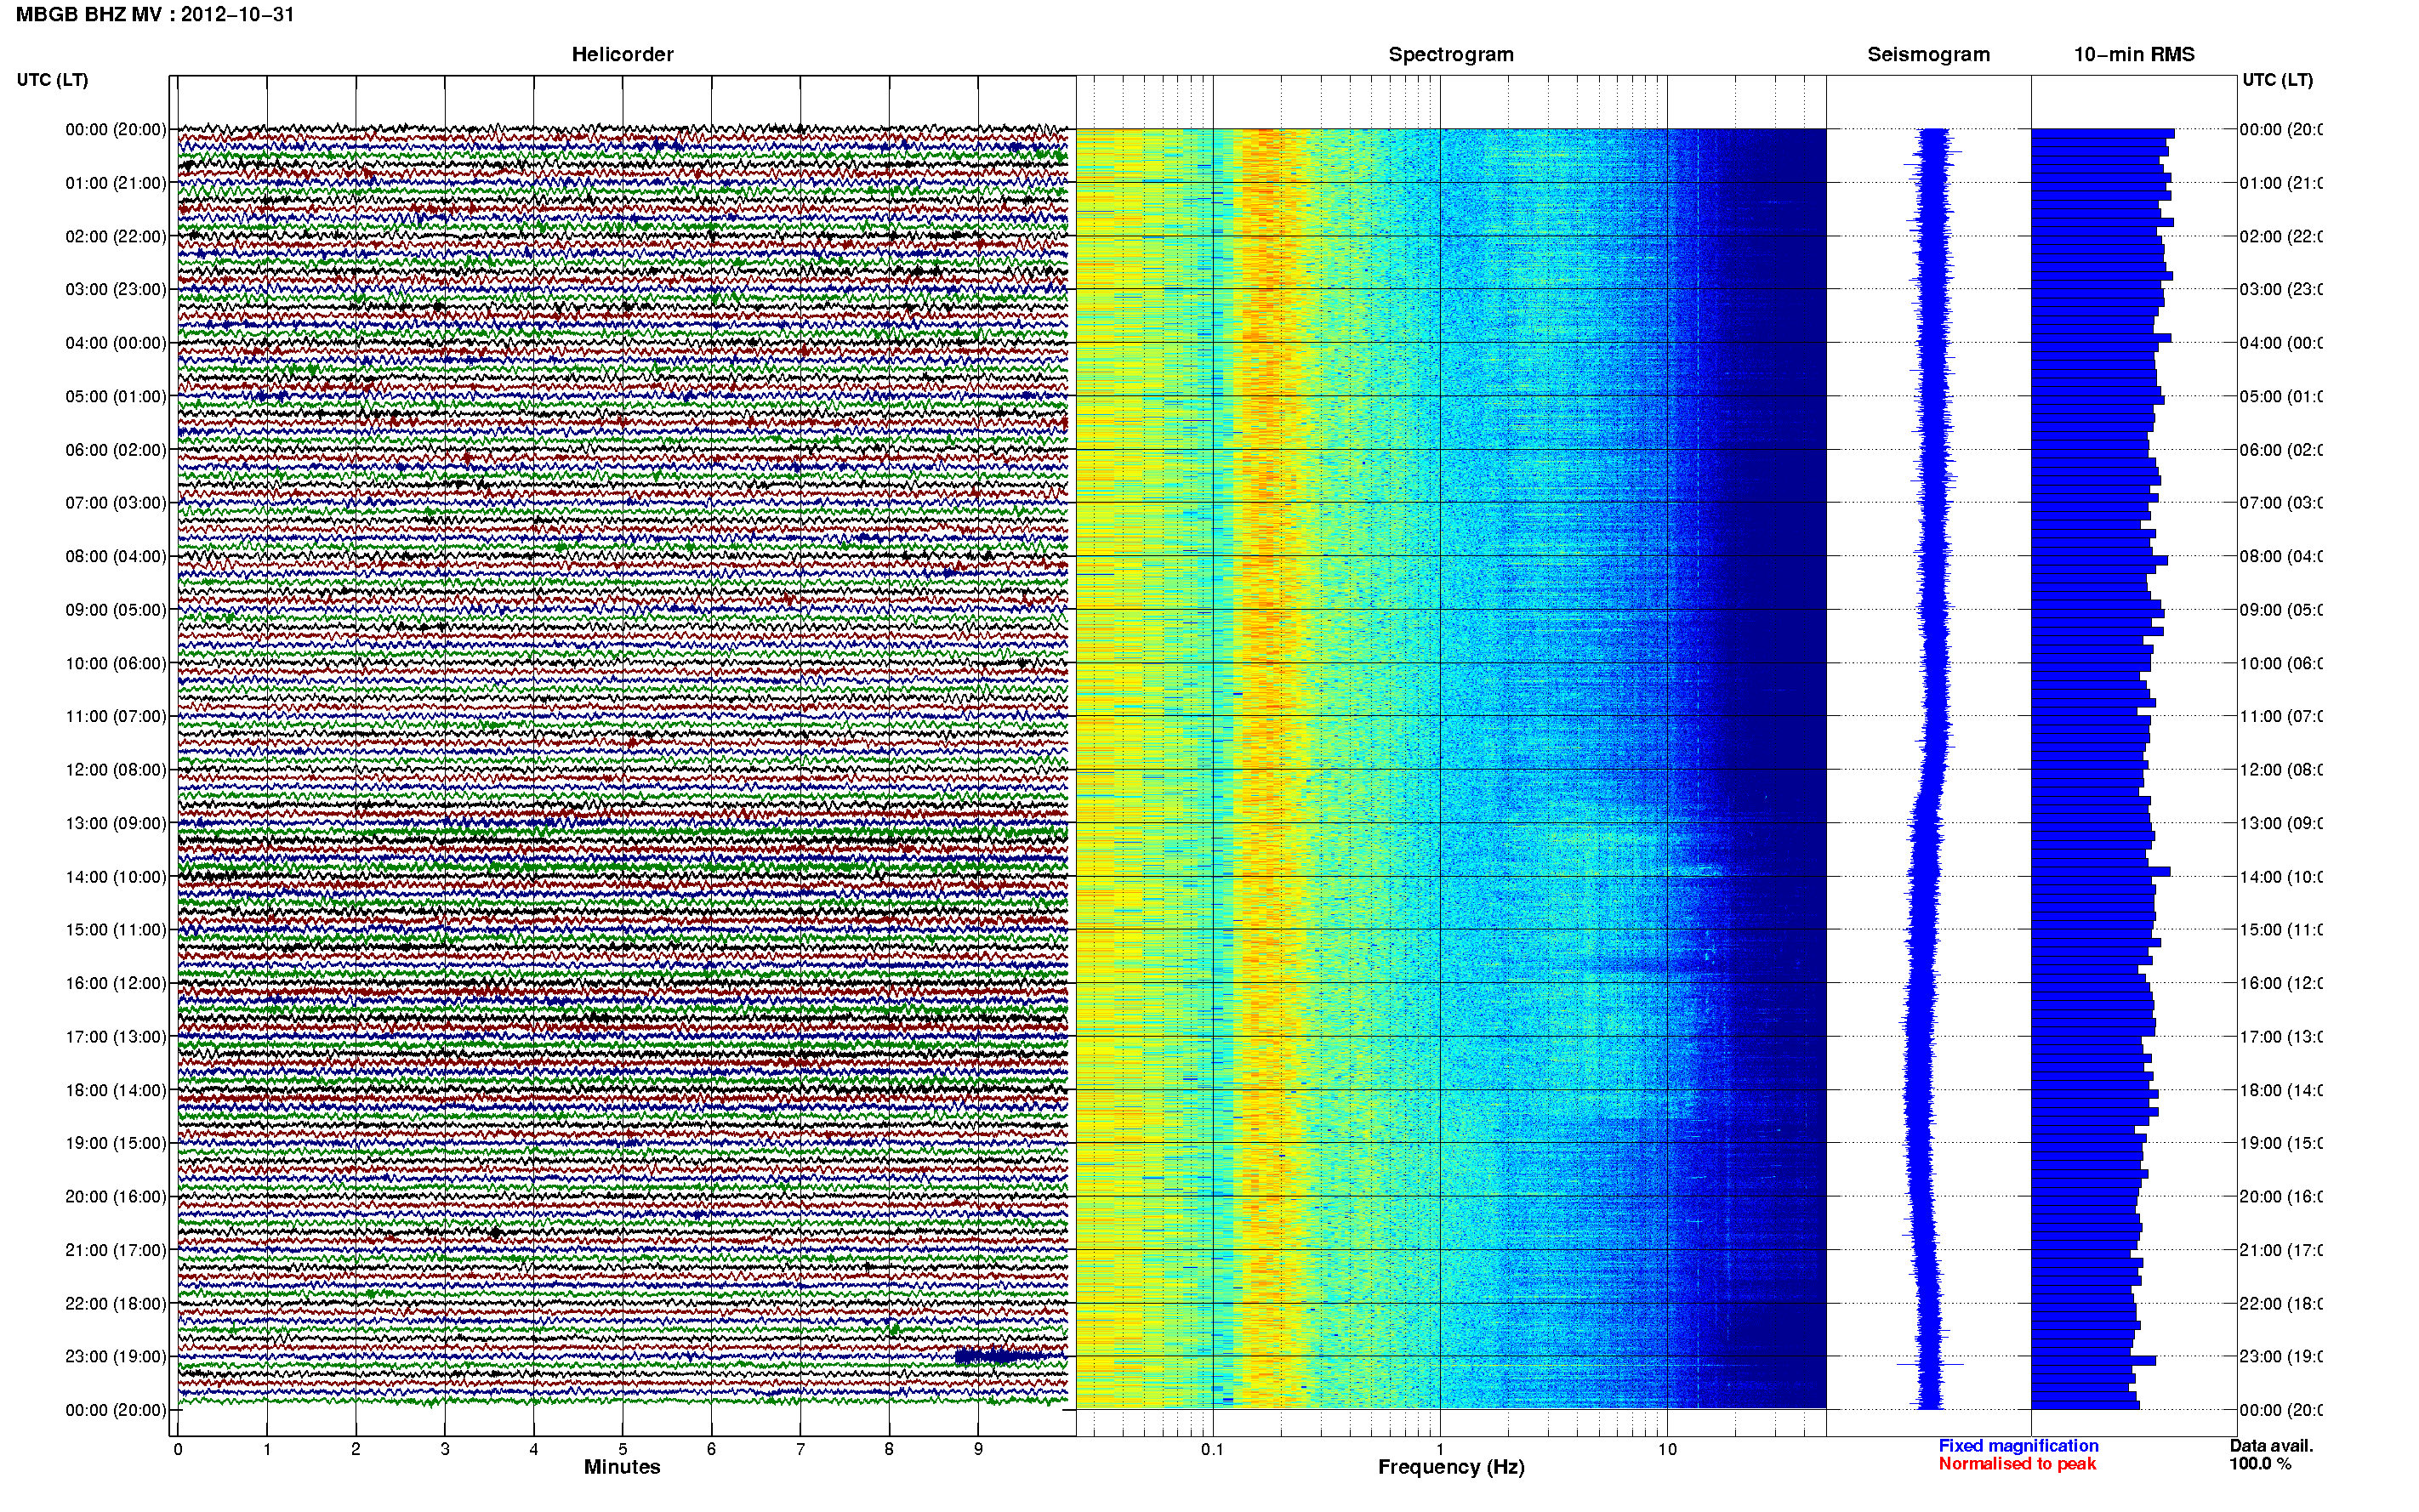This screenshot has width=2419, height=1512.
Task: Select the left time label "17:00 (13:00)"
Action: pos(116,1037)
